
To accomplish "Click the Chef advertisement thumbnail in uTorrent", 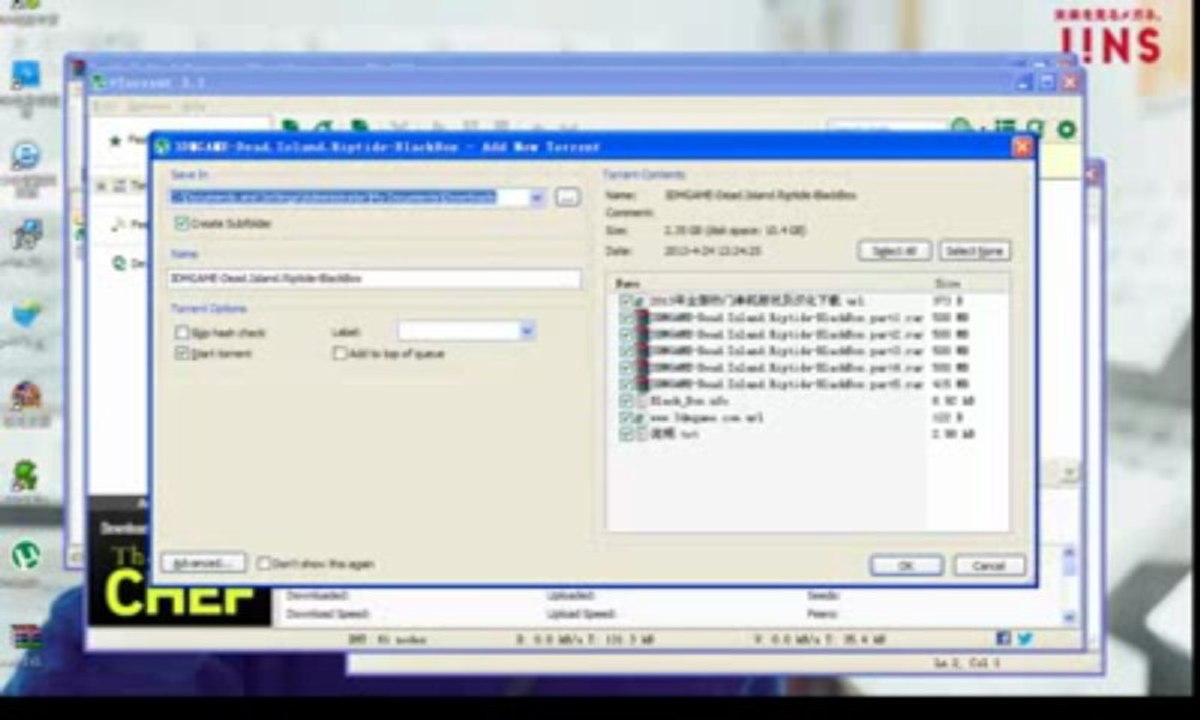I will (179, 561).
